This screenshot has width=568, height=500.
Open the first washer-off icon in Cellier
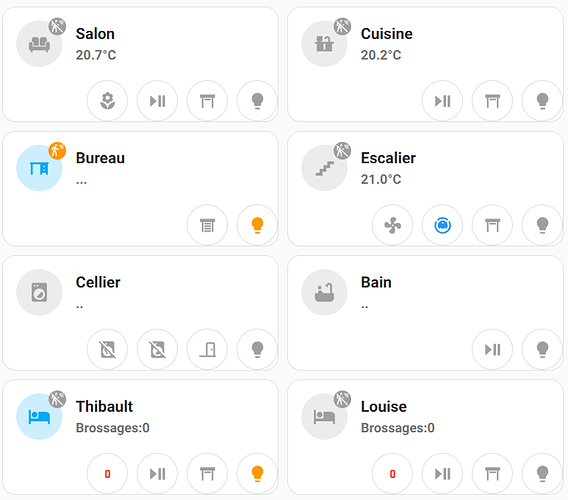pyautogui.click(x=107, y=349)
